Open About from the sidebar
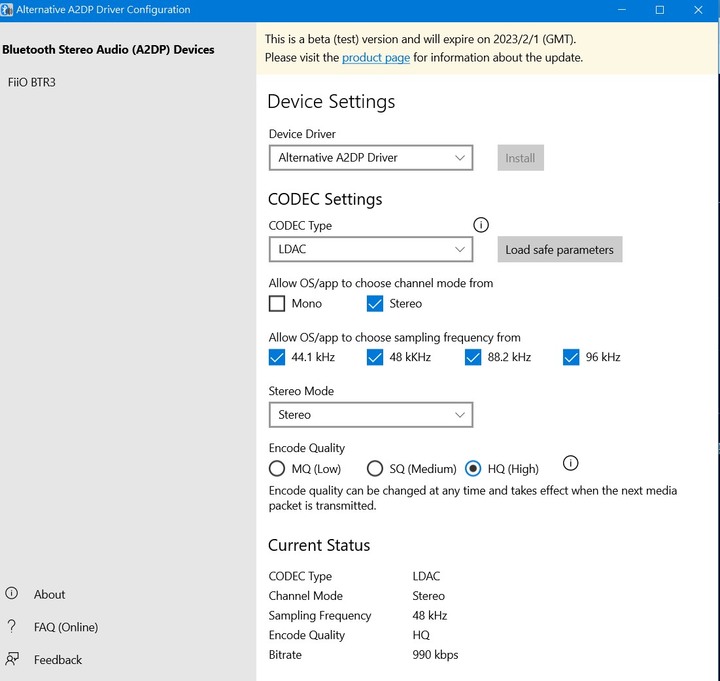 click(x=50, y=594)
